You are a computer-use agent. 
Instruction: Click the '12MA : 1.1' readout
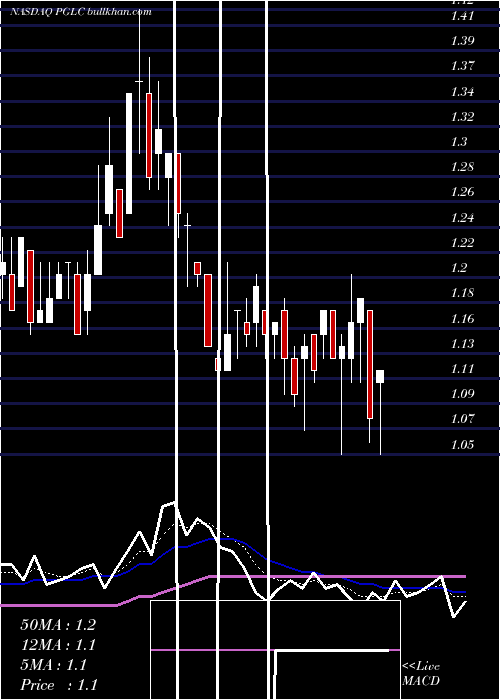pos(58,645)
